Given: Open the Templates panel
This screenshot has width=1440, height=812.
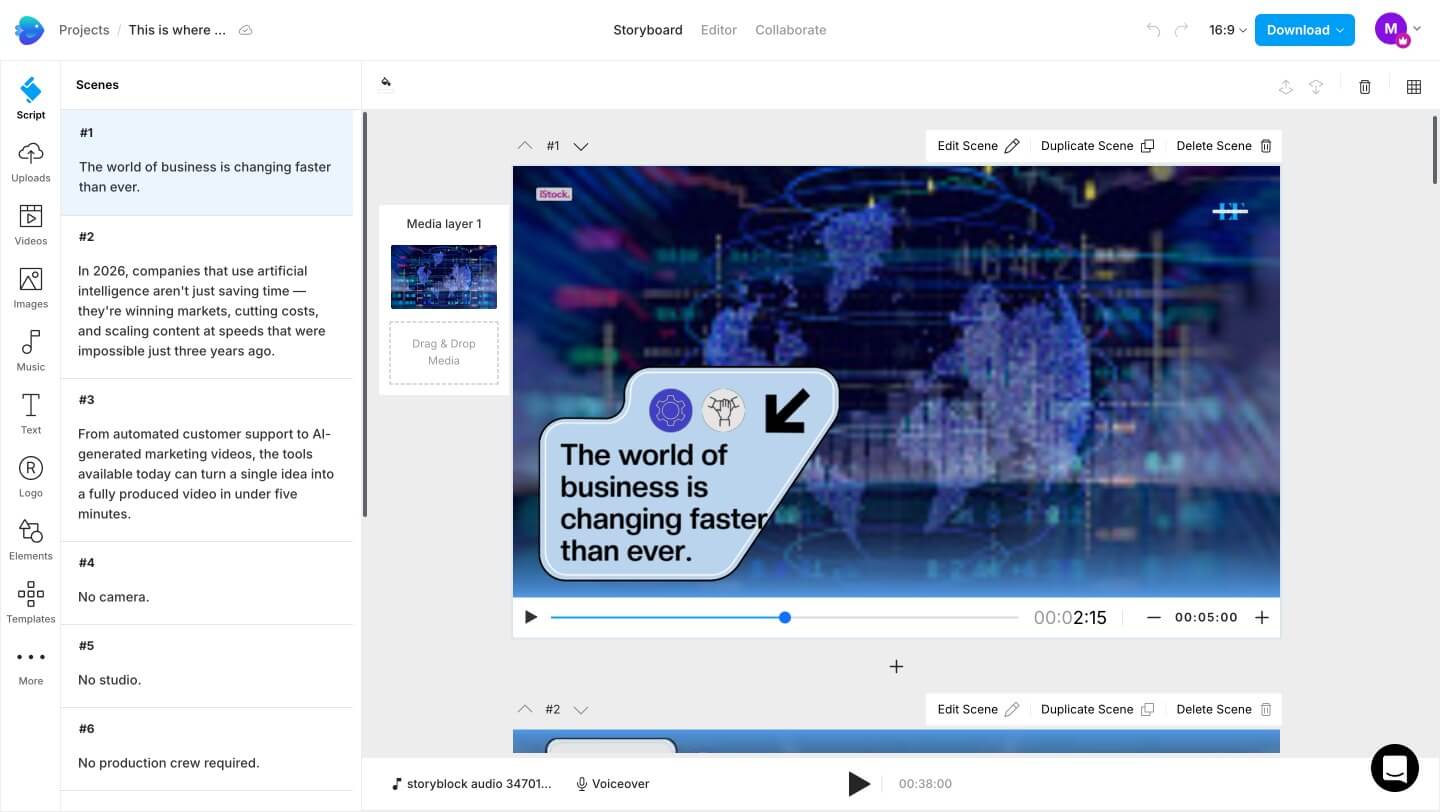Looking at the screenshot, I should [31, 603].
